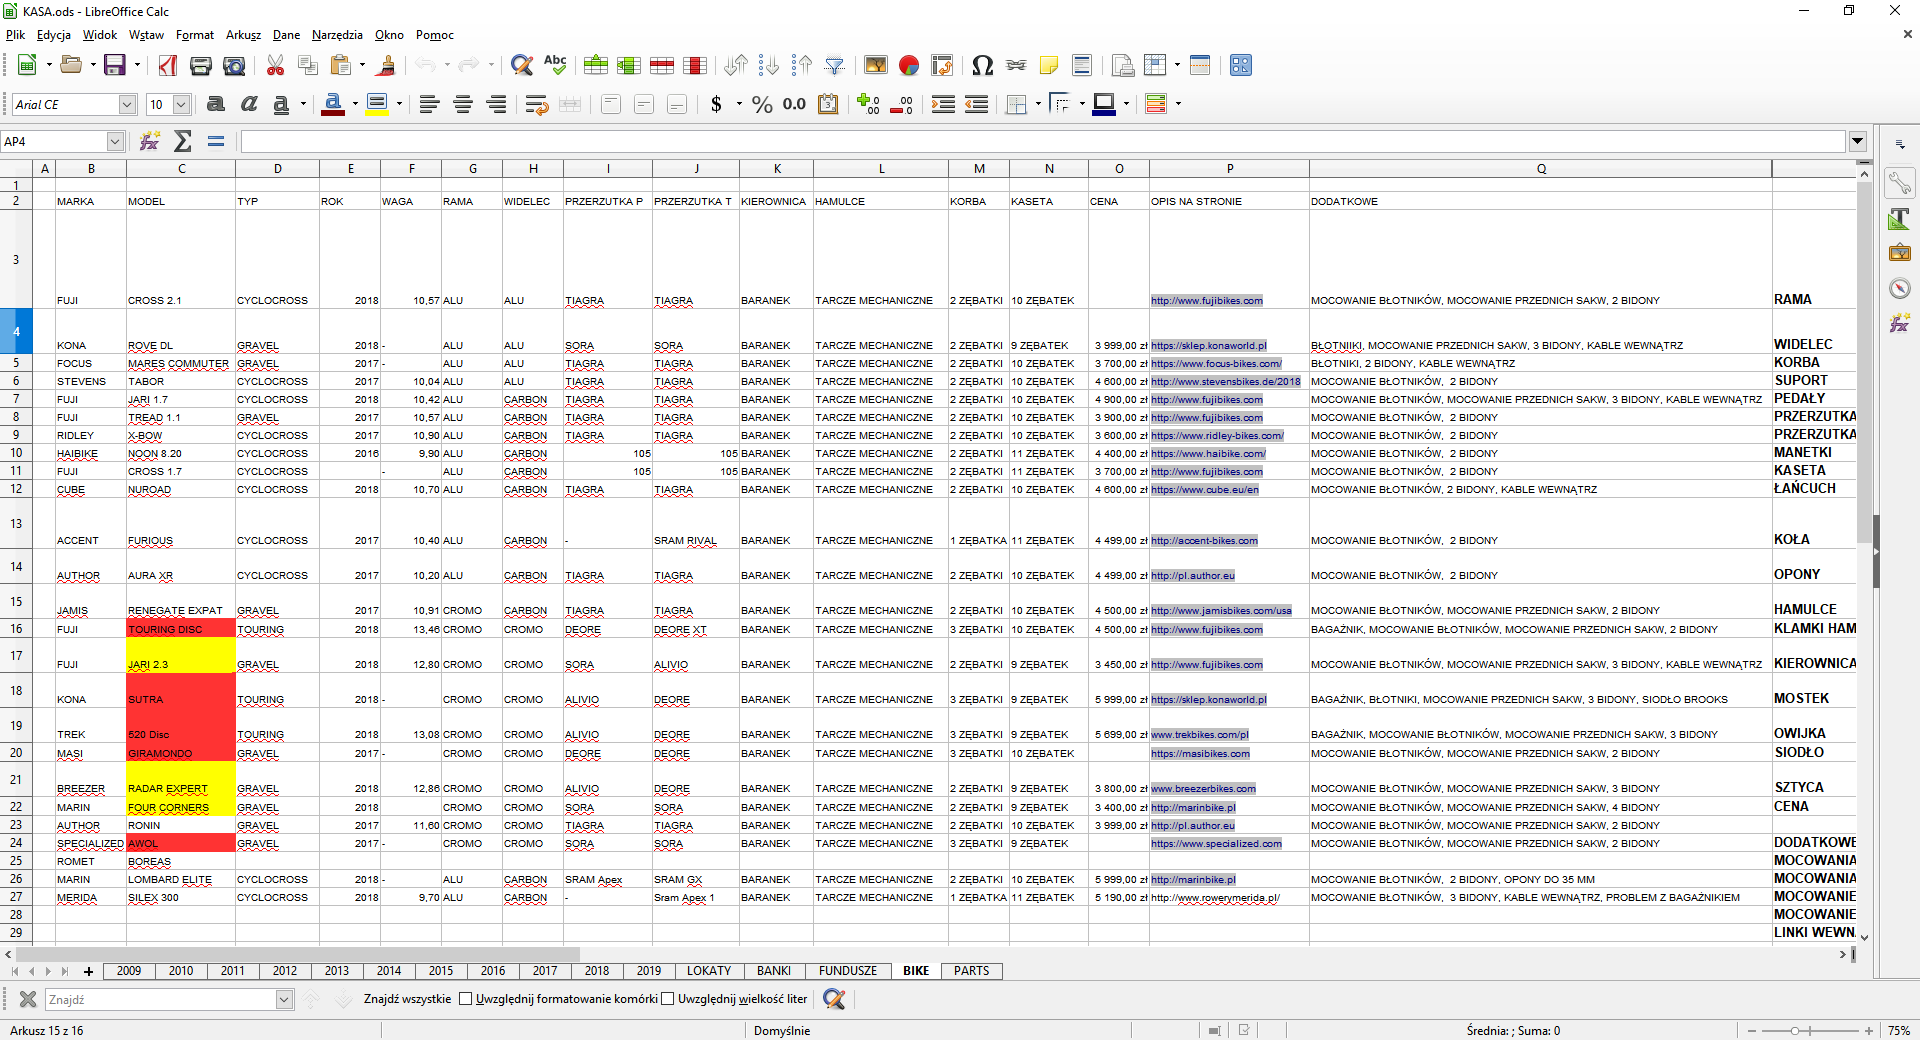Click the Clone formatting paintbrush
The height and width of the screenshot is (1040, 1920).
pos(387,66)
